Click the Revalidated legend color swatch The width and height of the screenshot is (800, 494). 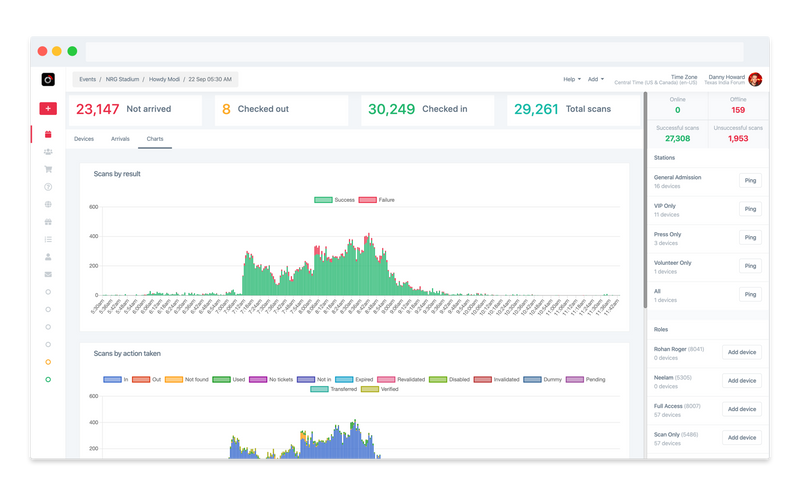pyautogui.click(x=386, y=380)
